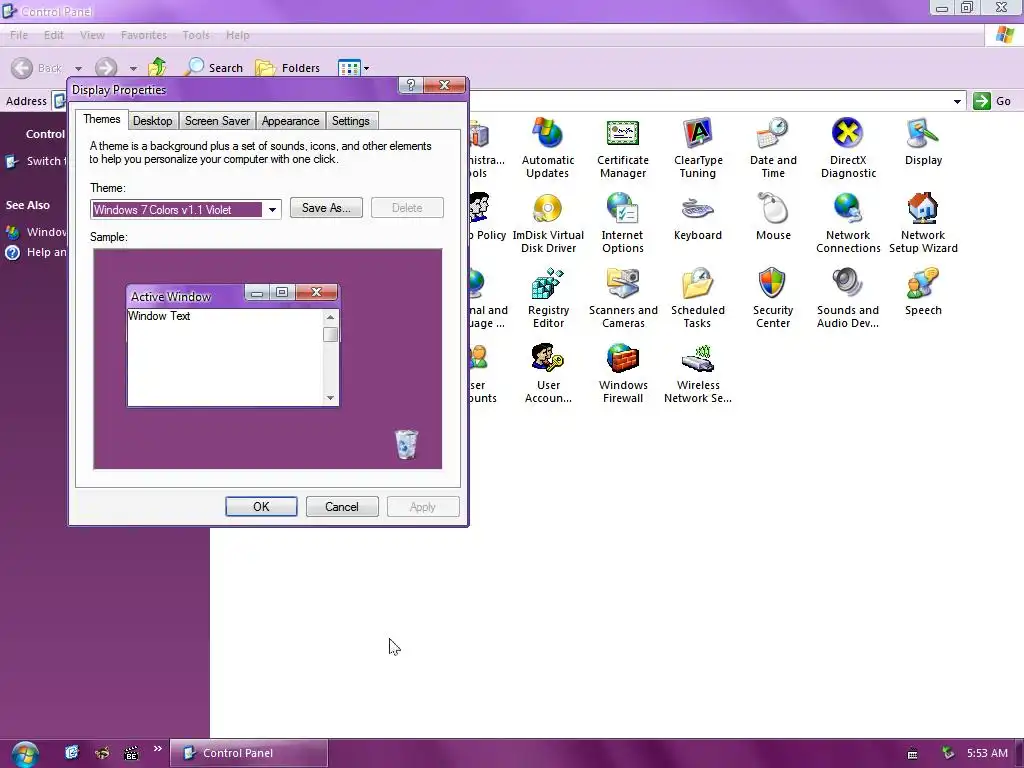Click the sample window scrollbar up arrow
Viewport: 1024px width, 768px height.
(330, 317)
